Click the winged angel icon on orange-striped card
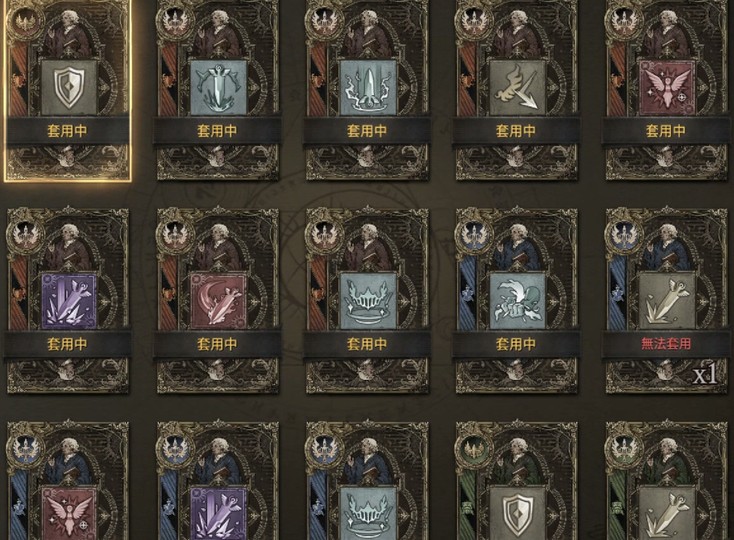This screenshot has width=734, height=540. pos(667,88)
